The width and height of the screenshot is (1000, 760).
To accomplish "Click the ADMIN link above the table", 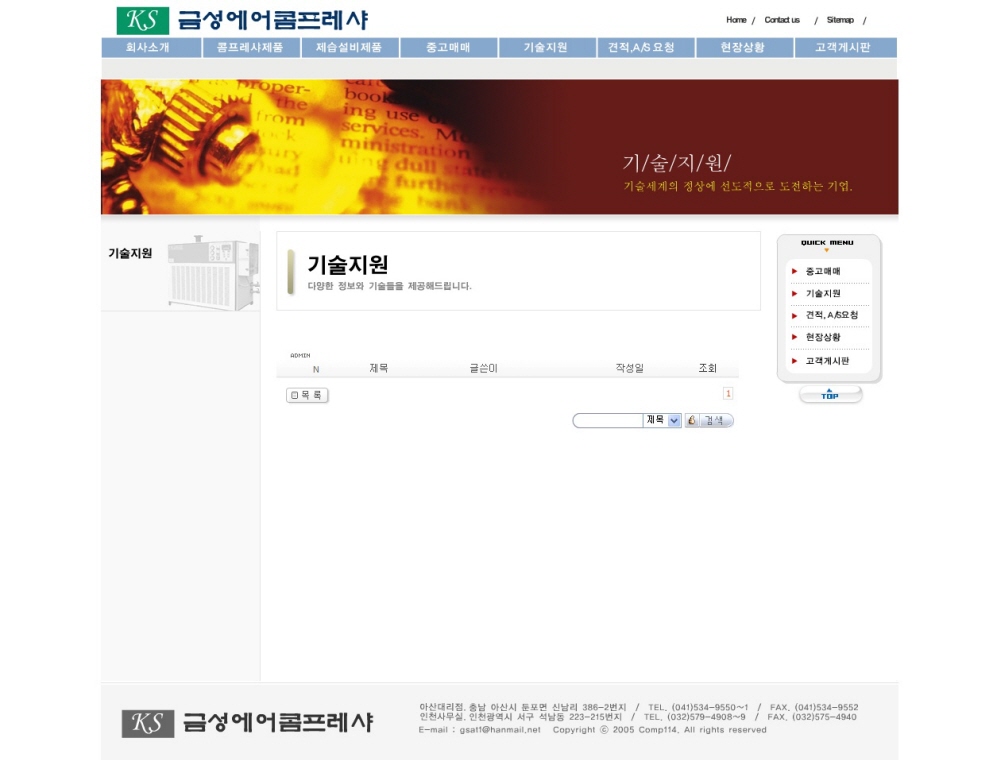I will pos(300,355).
